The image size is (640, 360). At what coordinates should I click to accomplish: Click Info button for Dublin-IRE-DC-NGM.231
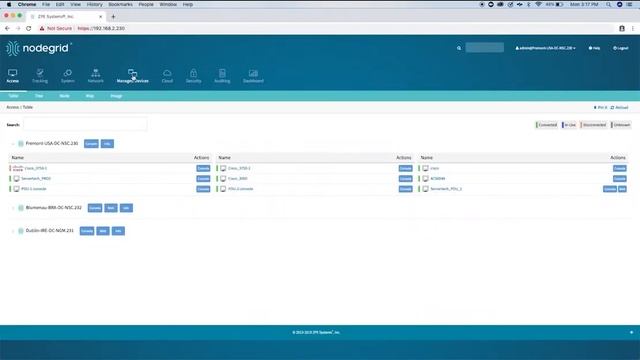(118, 231)
